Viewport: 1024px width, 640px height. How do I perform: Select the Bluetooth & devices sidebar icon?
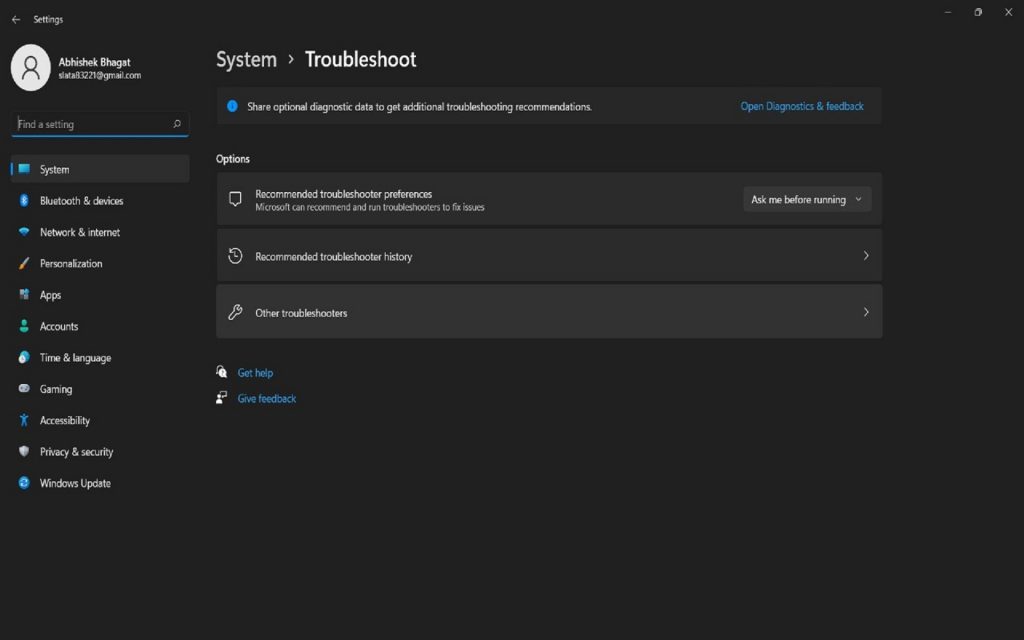coord(23,200)
